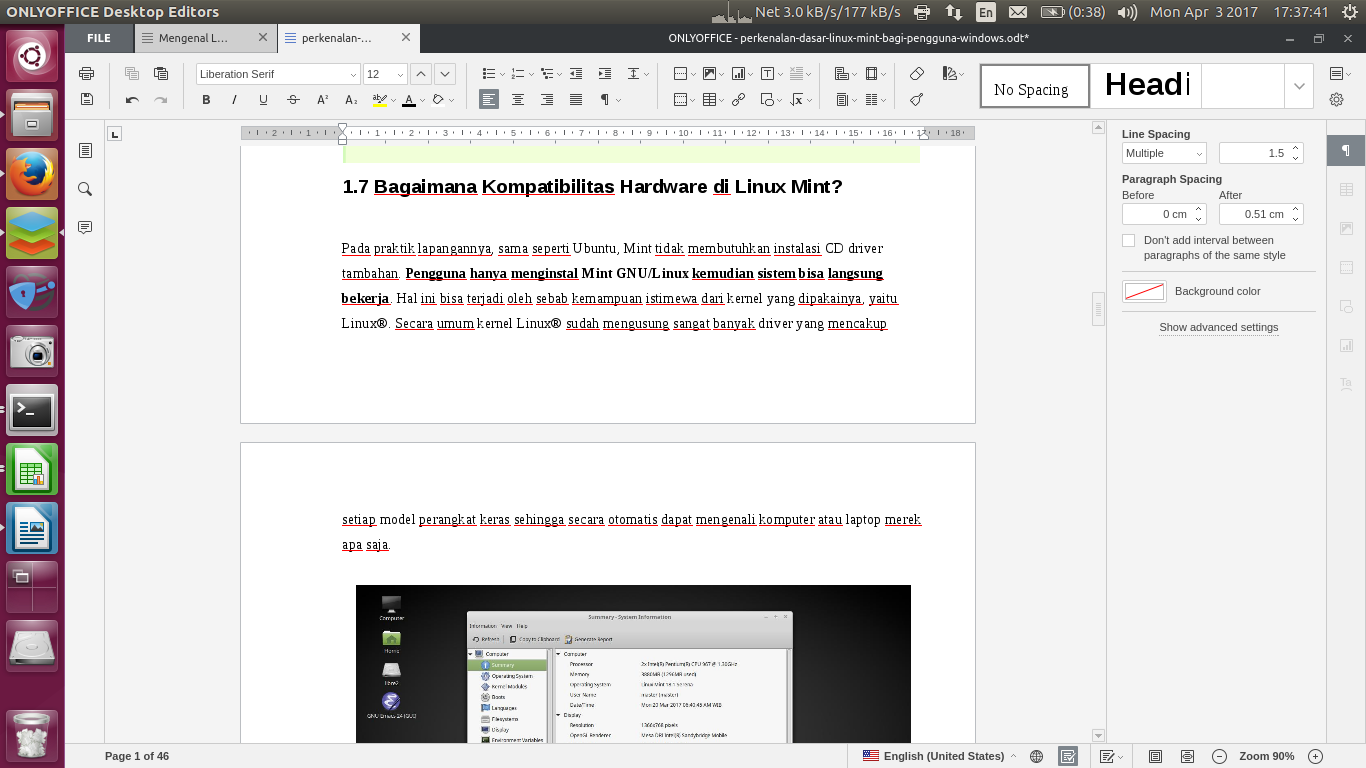
Task: Toggle display of nonprinting characters
Action: click(606, 99)
